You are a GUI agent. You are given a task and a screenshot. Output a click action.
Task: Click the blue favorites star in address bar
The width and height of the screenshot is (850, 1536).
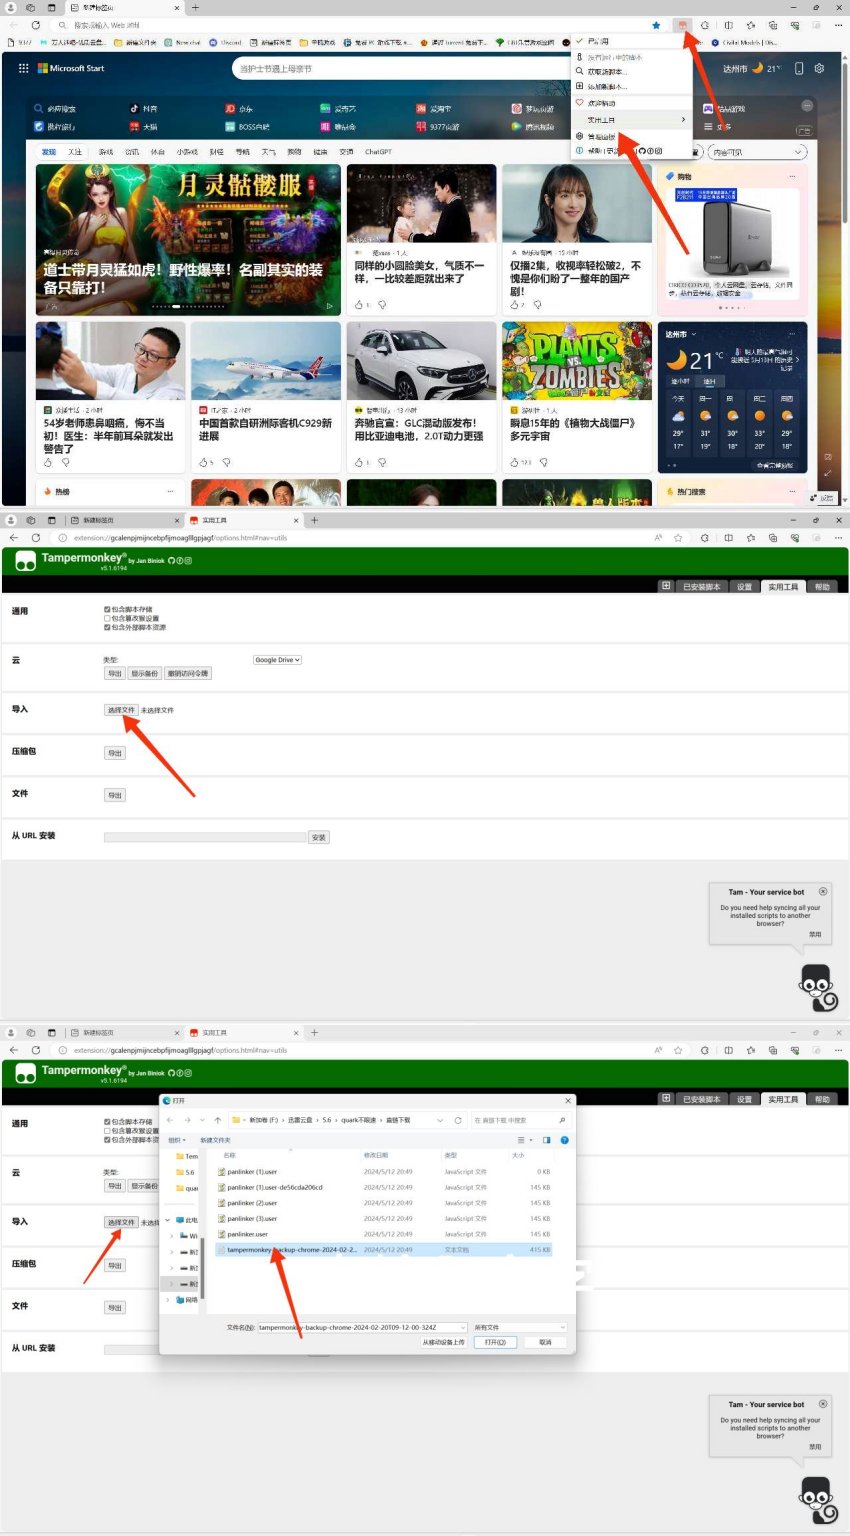656,25
